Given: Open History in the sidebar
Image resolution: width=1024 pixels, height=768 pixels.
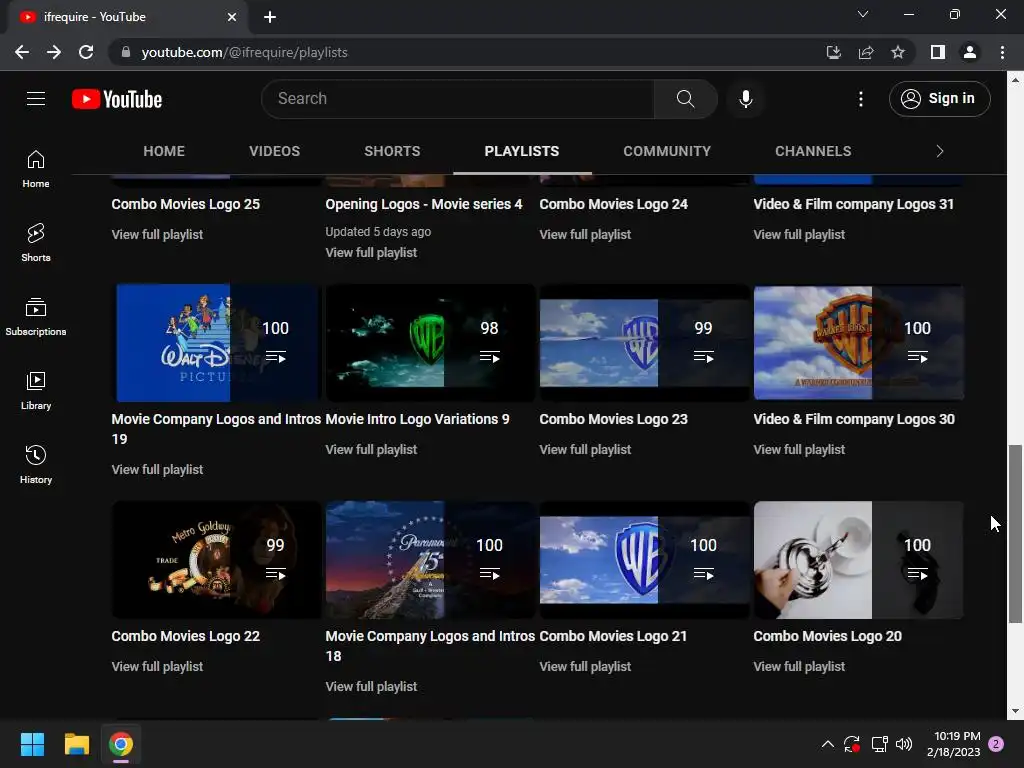Looking at the screenshot, I should (36, 464).
